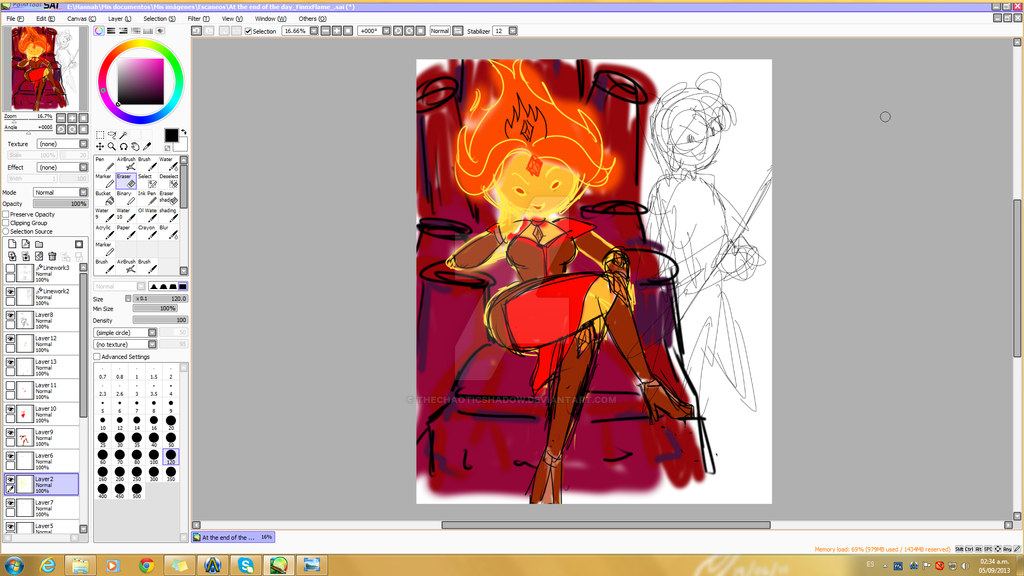Open Skype from the taskbar
The image size is (1024, 576).
coord(246,565)
